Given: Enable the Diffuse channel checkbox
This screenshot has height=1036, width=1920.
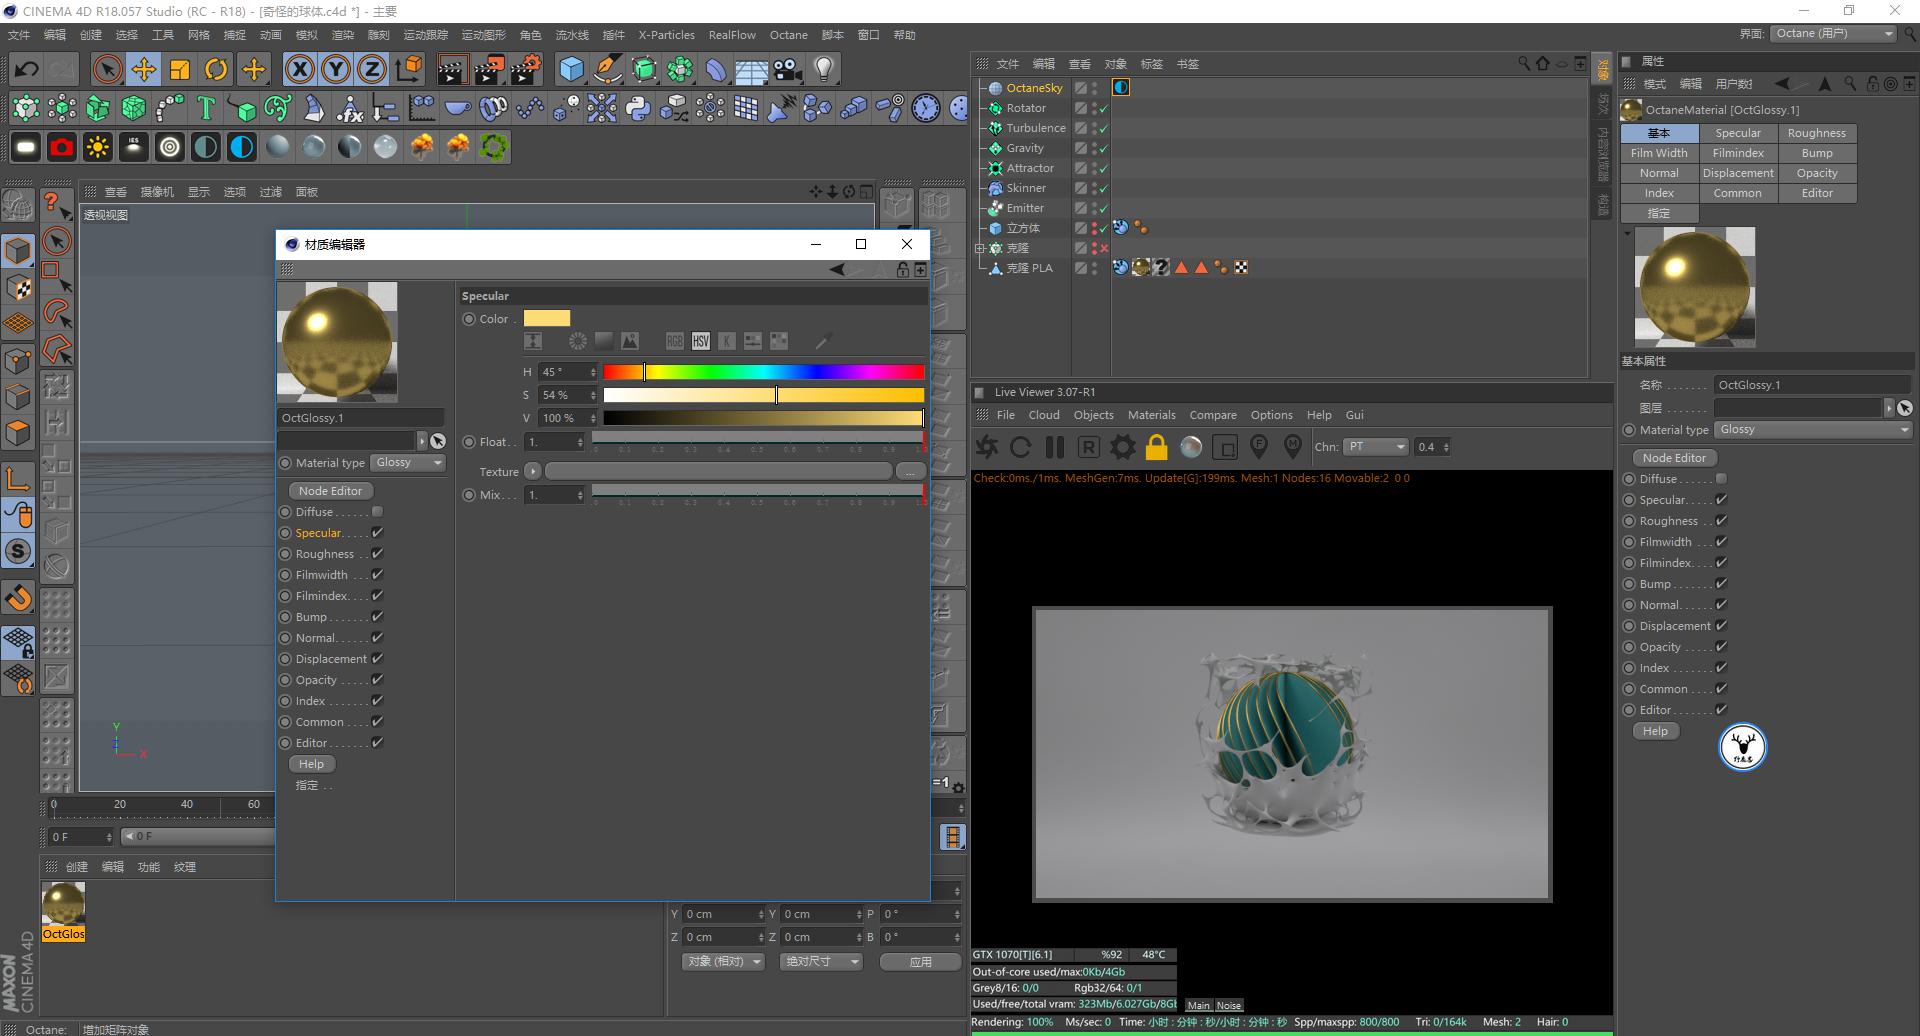Looking at the screenshot, I should [377, 511].
